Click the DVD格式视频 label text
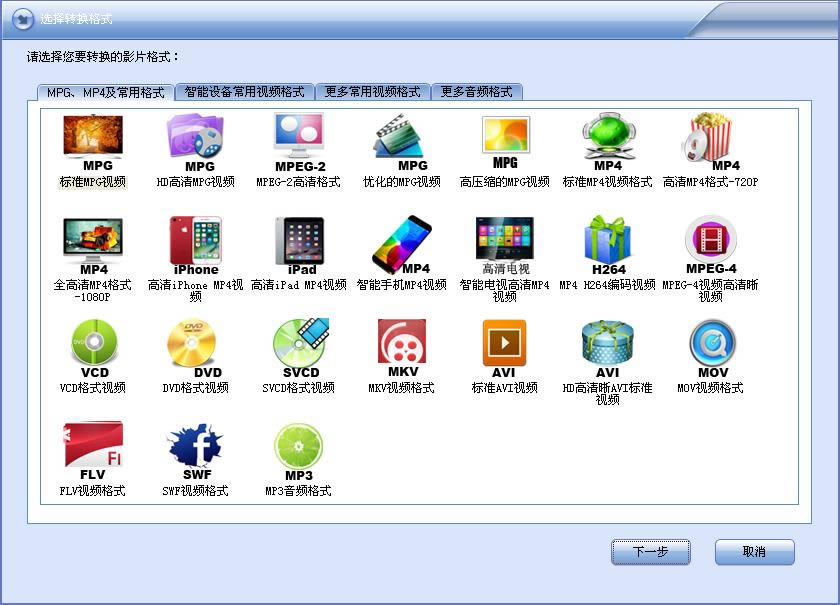The image size is (840, 605). click(x=196, y=388)
